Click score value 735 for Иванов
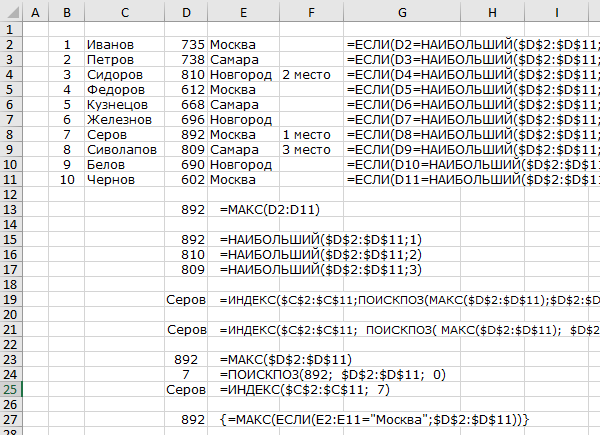 (192, 45)
